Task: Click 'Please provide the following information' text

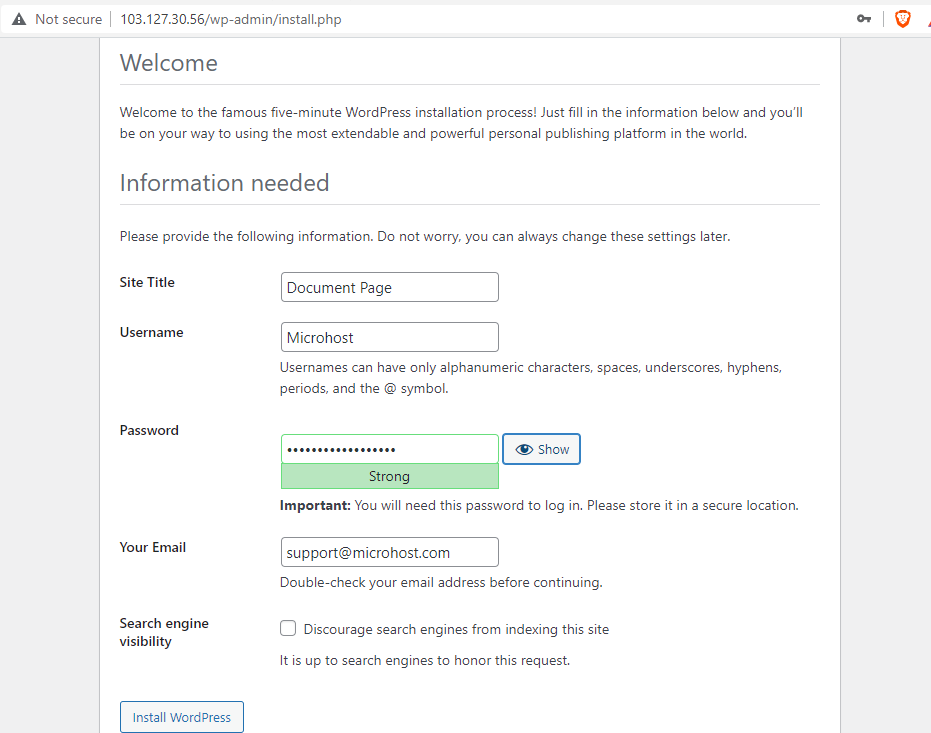Action: 425,236
